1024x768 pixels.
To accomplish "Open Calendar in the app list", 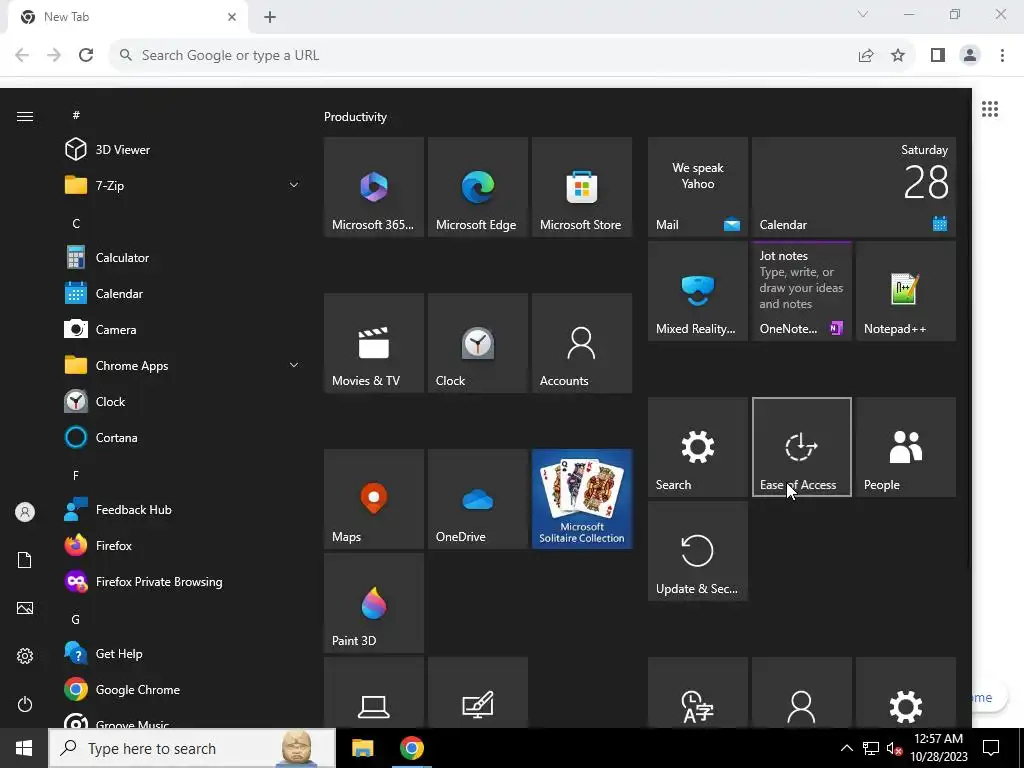I will 183,293.
